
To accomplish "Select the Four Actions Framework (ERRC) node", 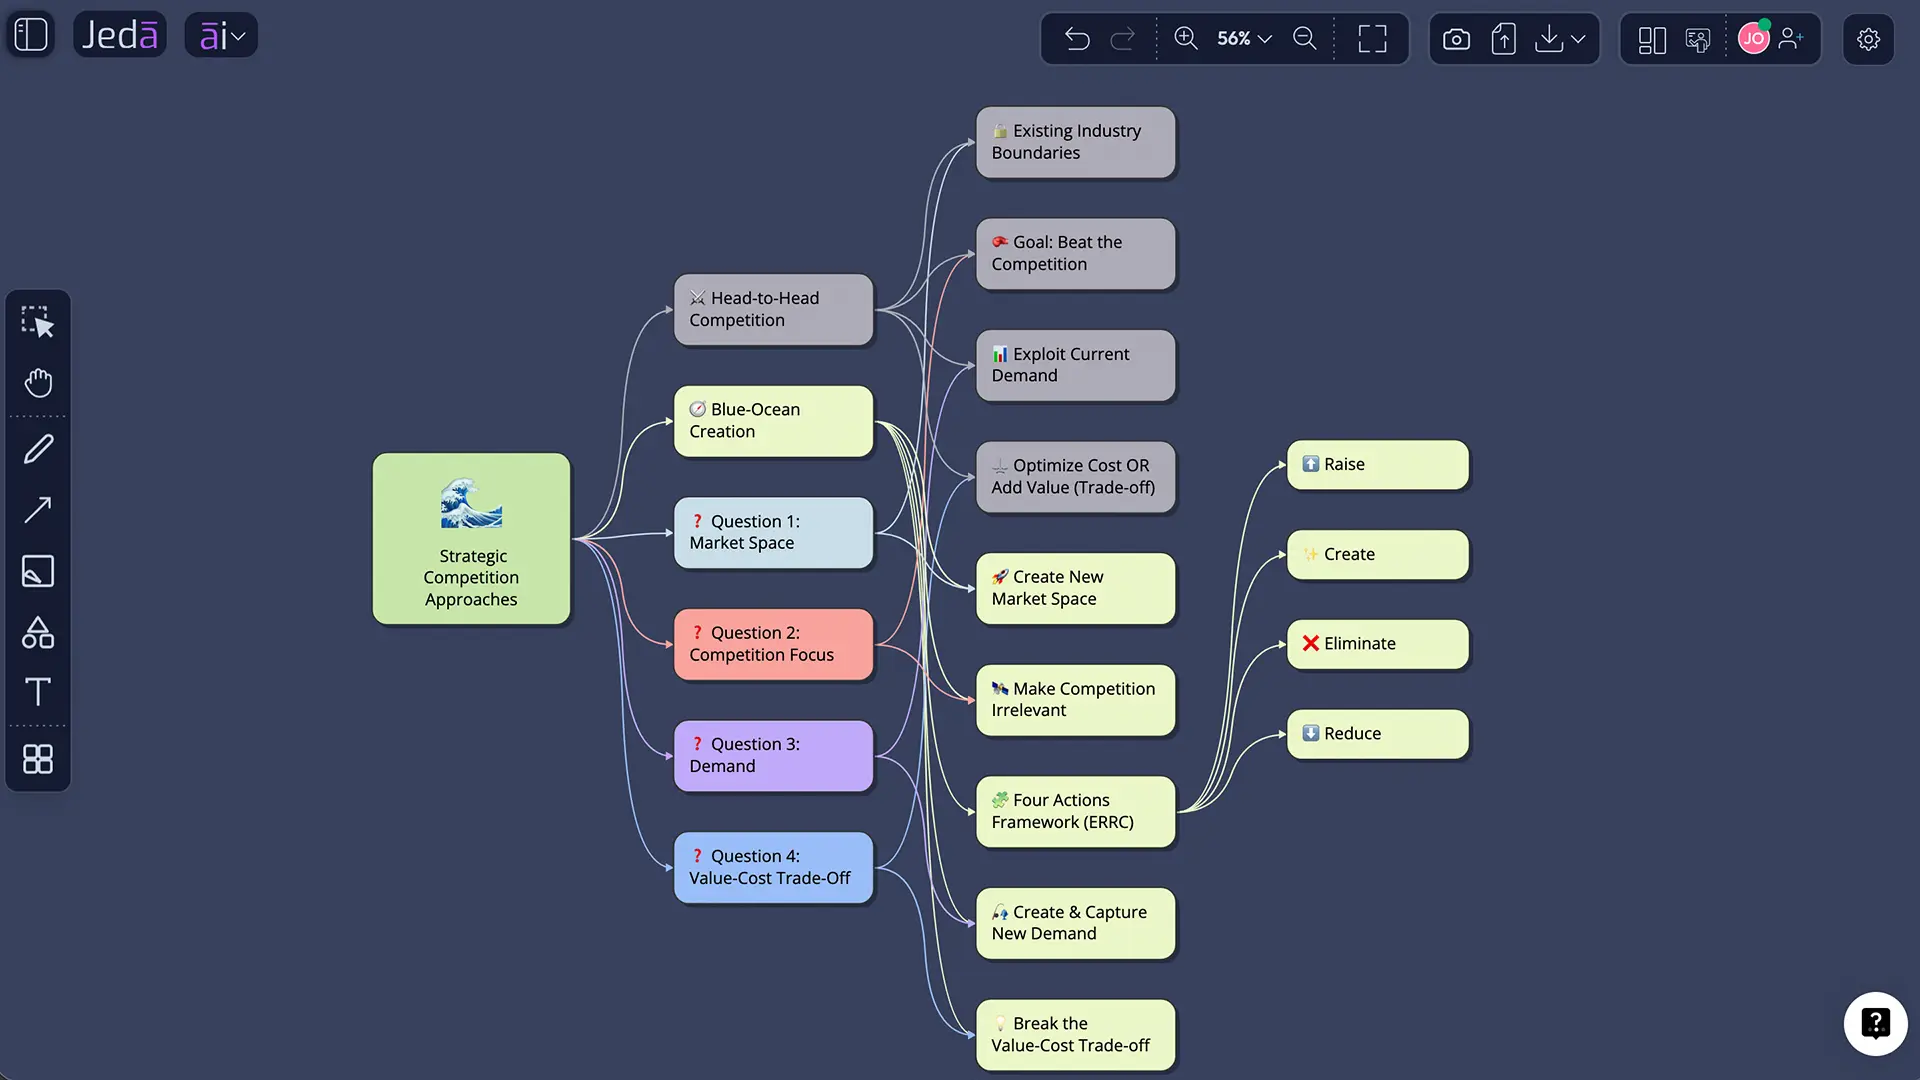I will pyautogui.click(x=1075, y=812).
